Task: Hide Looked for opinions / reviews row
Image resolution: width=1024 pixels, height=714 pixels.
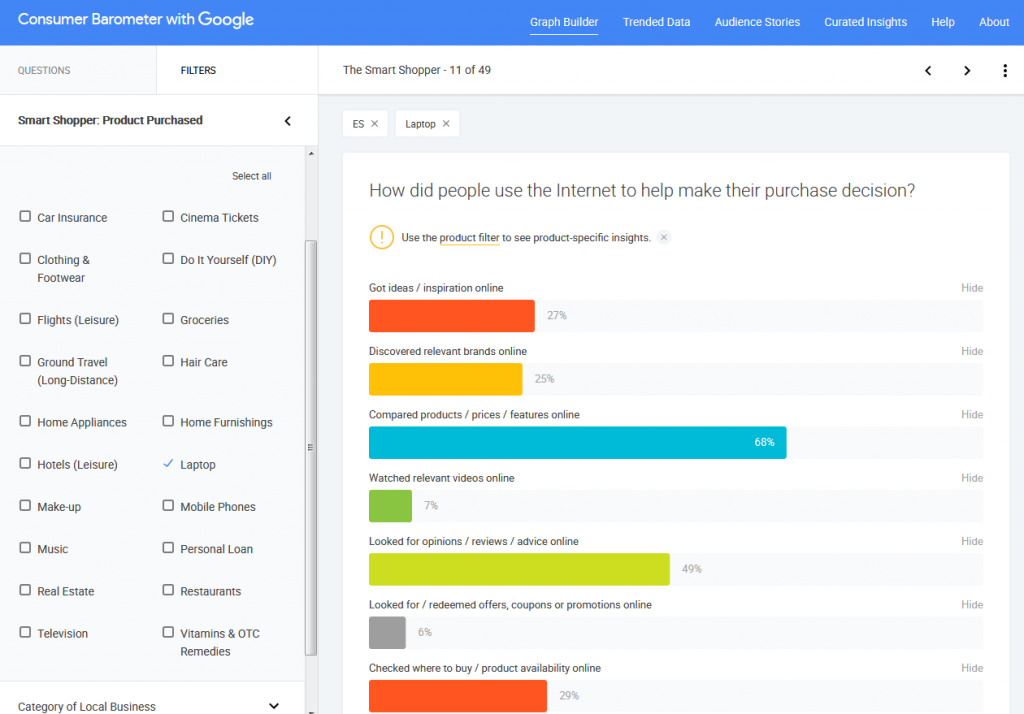Action: click(972, 542)
